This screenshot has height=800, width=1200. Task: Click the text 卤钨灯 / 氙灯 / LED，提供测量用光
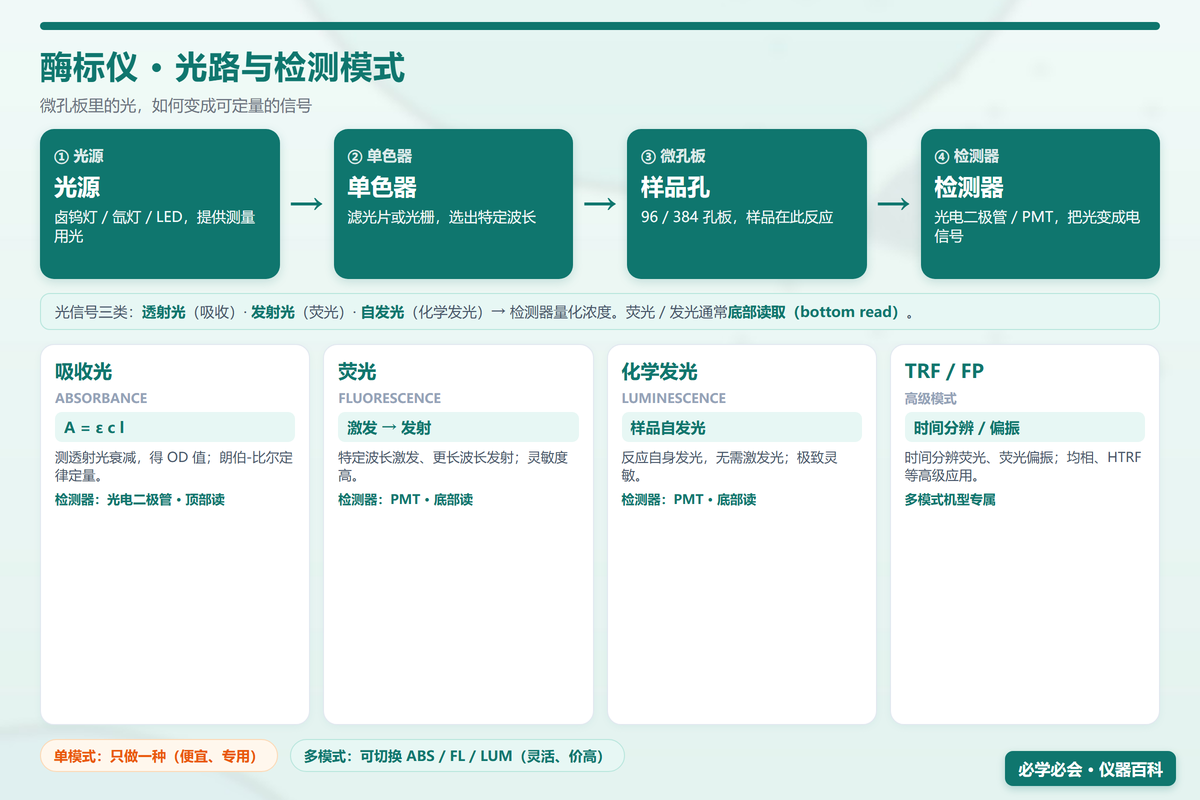155,226
